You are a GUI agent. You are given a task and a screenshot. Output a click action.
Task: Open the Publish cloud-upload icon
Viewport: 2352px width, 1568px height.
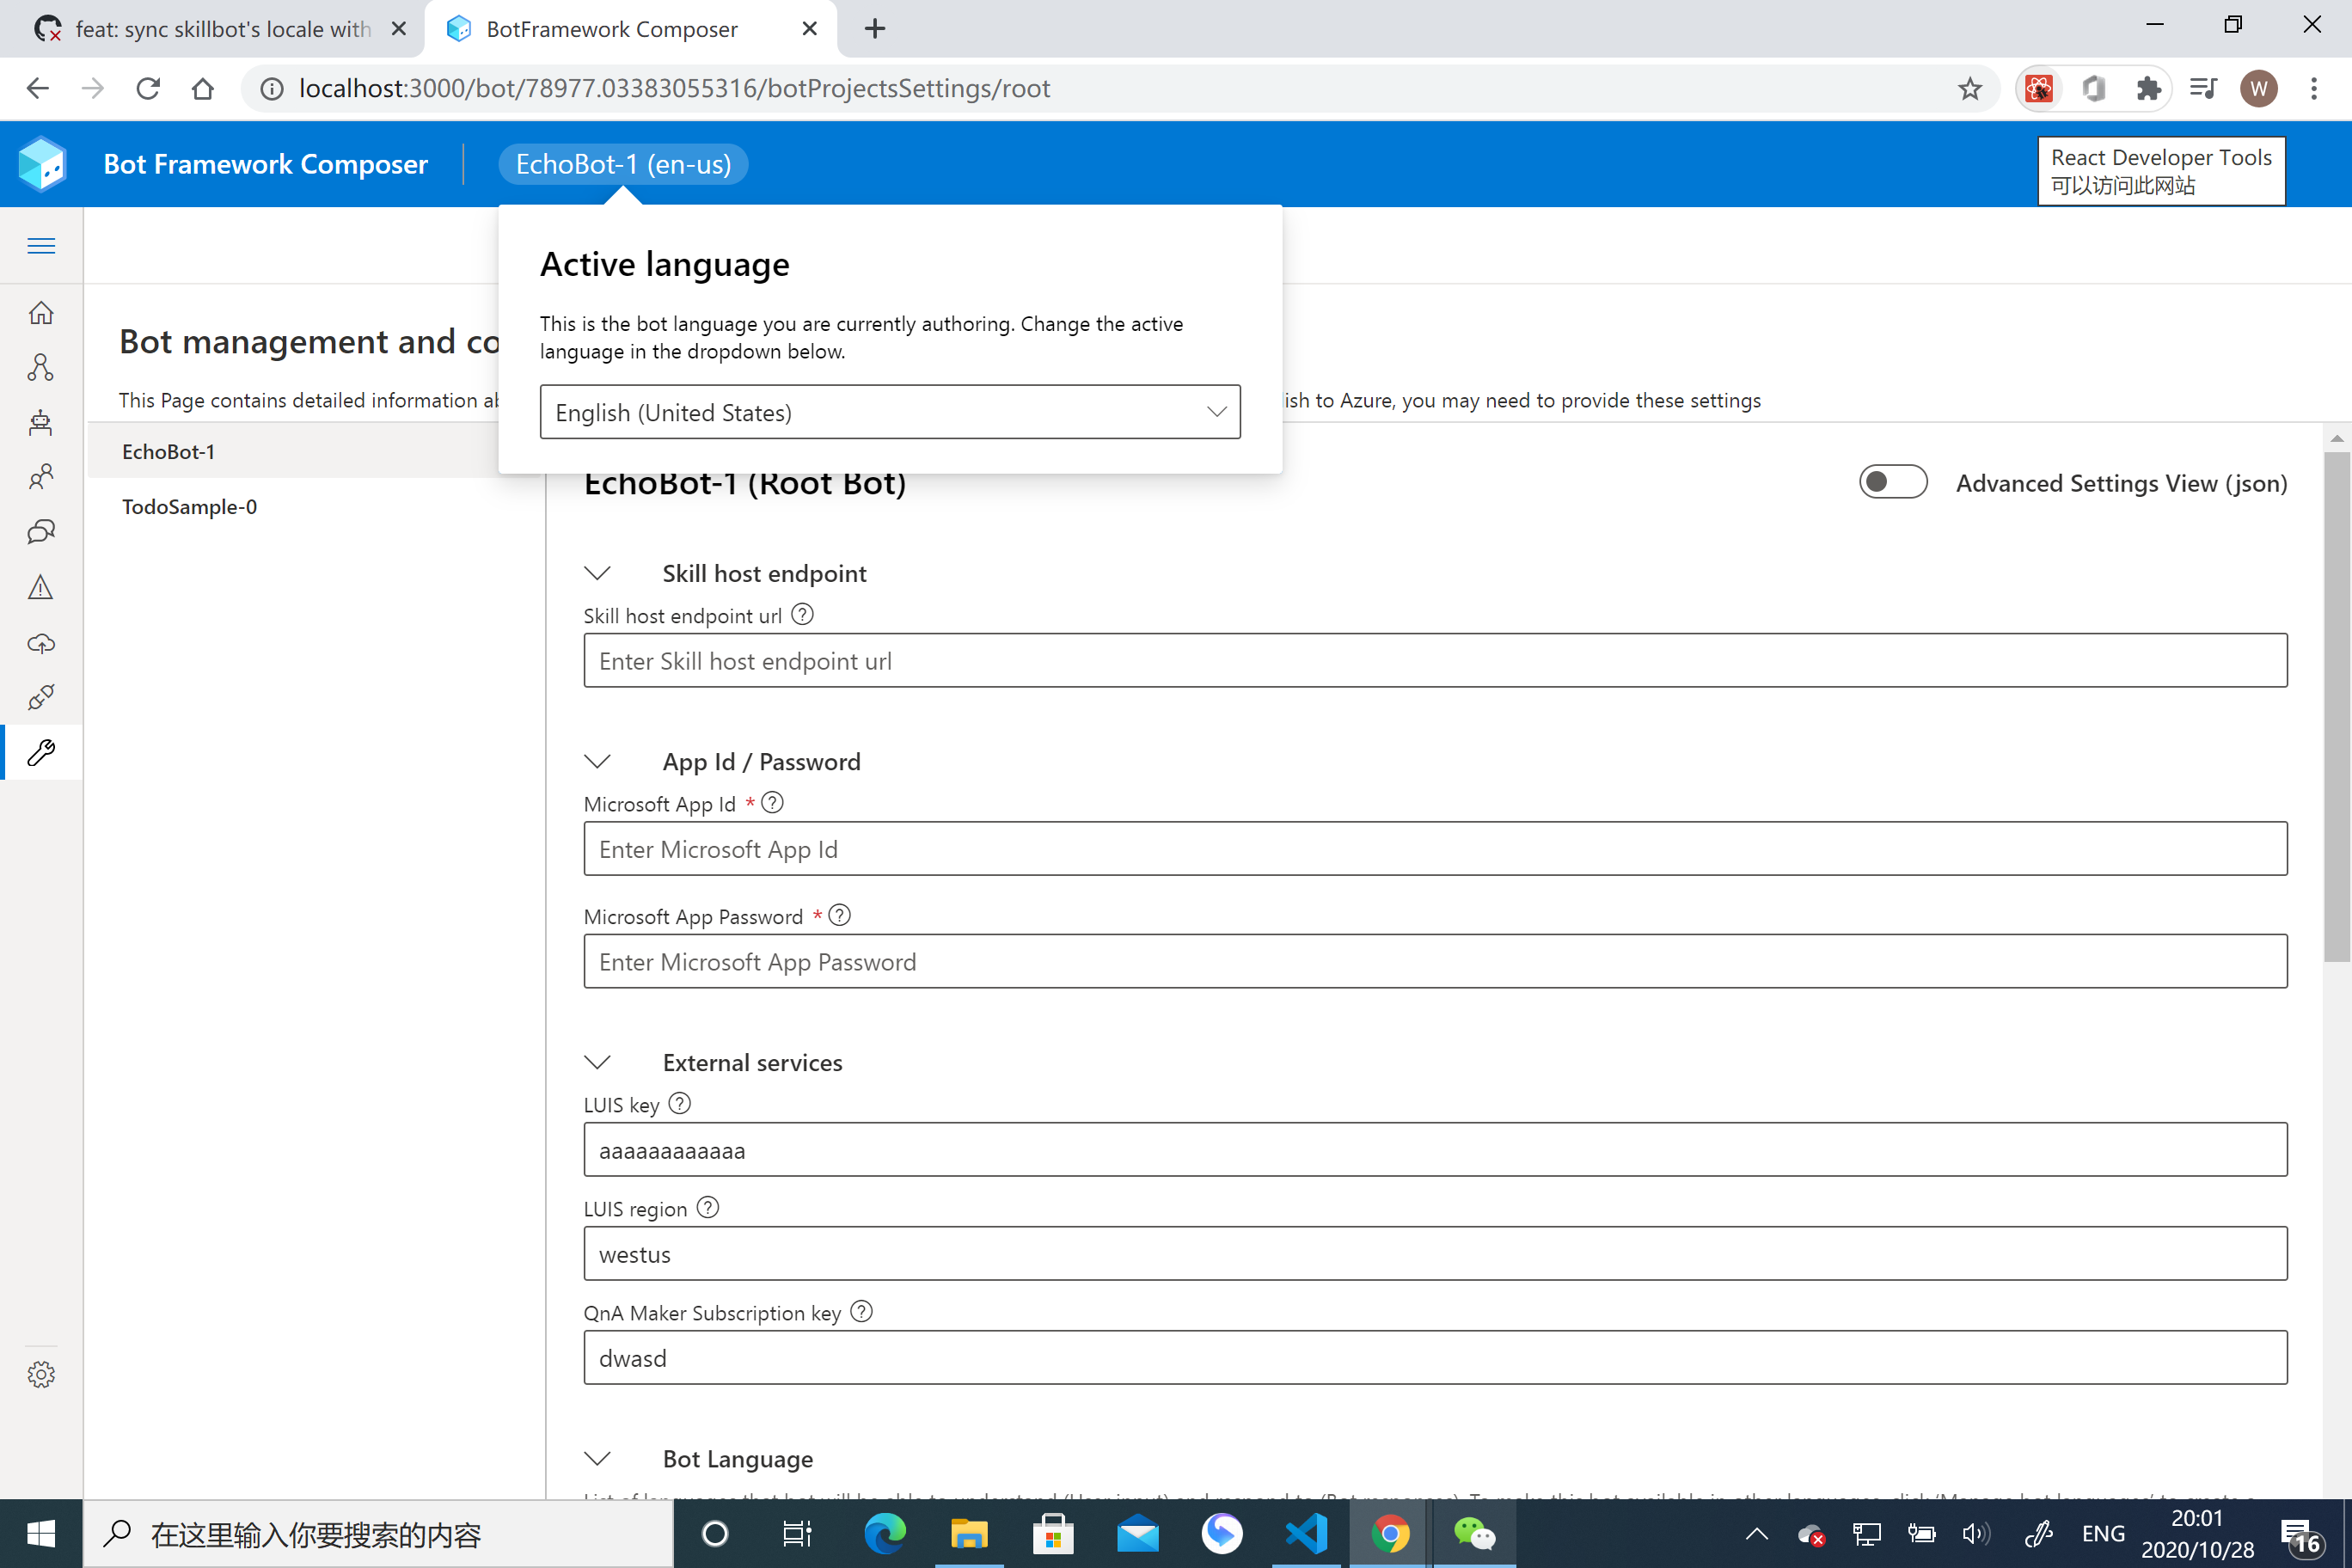pos(41,642)
